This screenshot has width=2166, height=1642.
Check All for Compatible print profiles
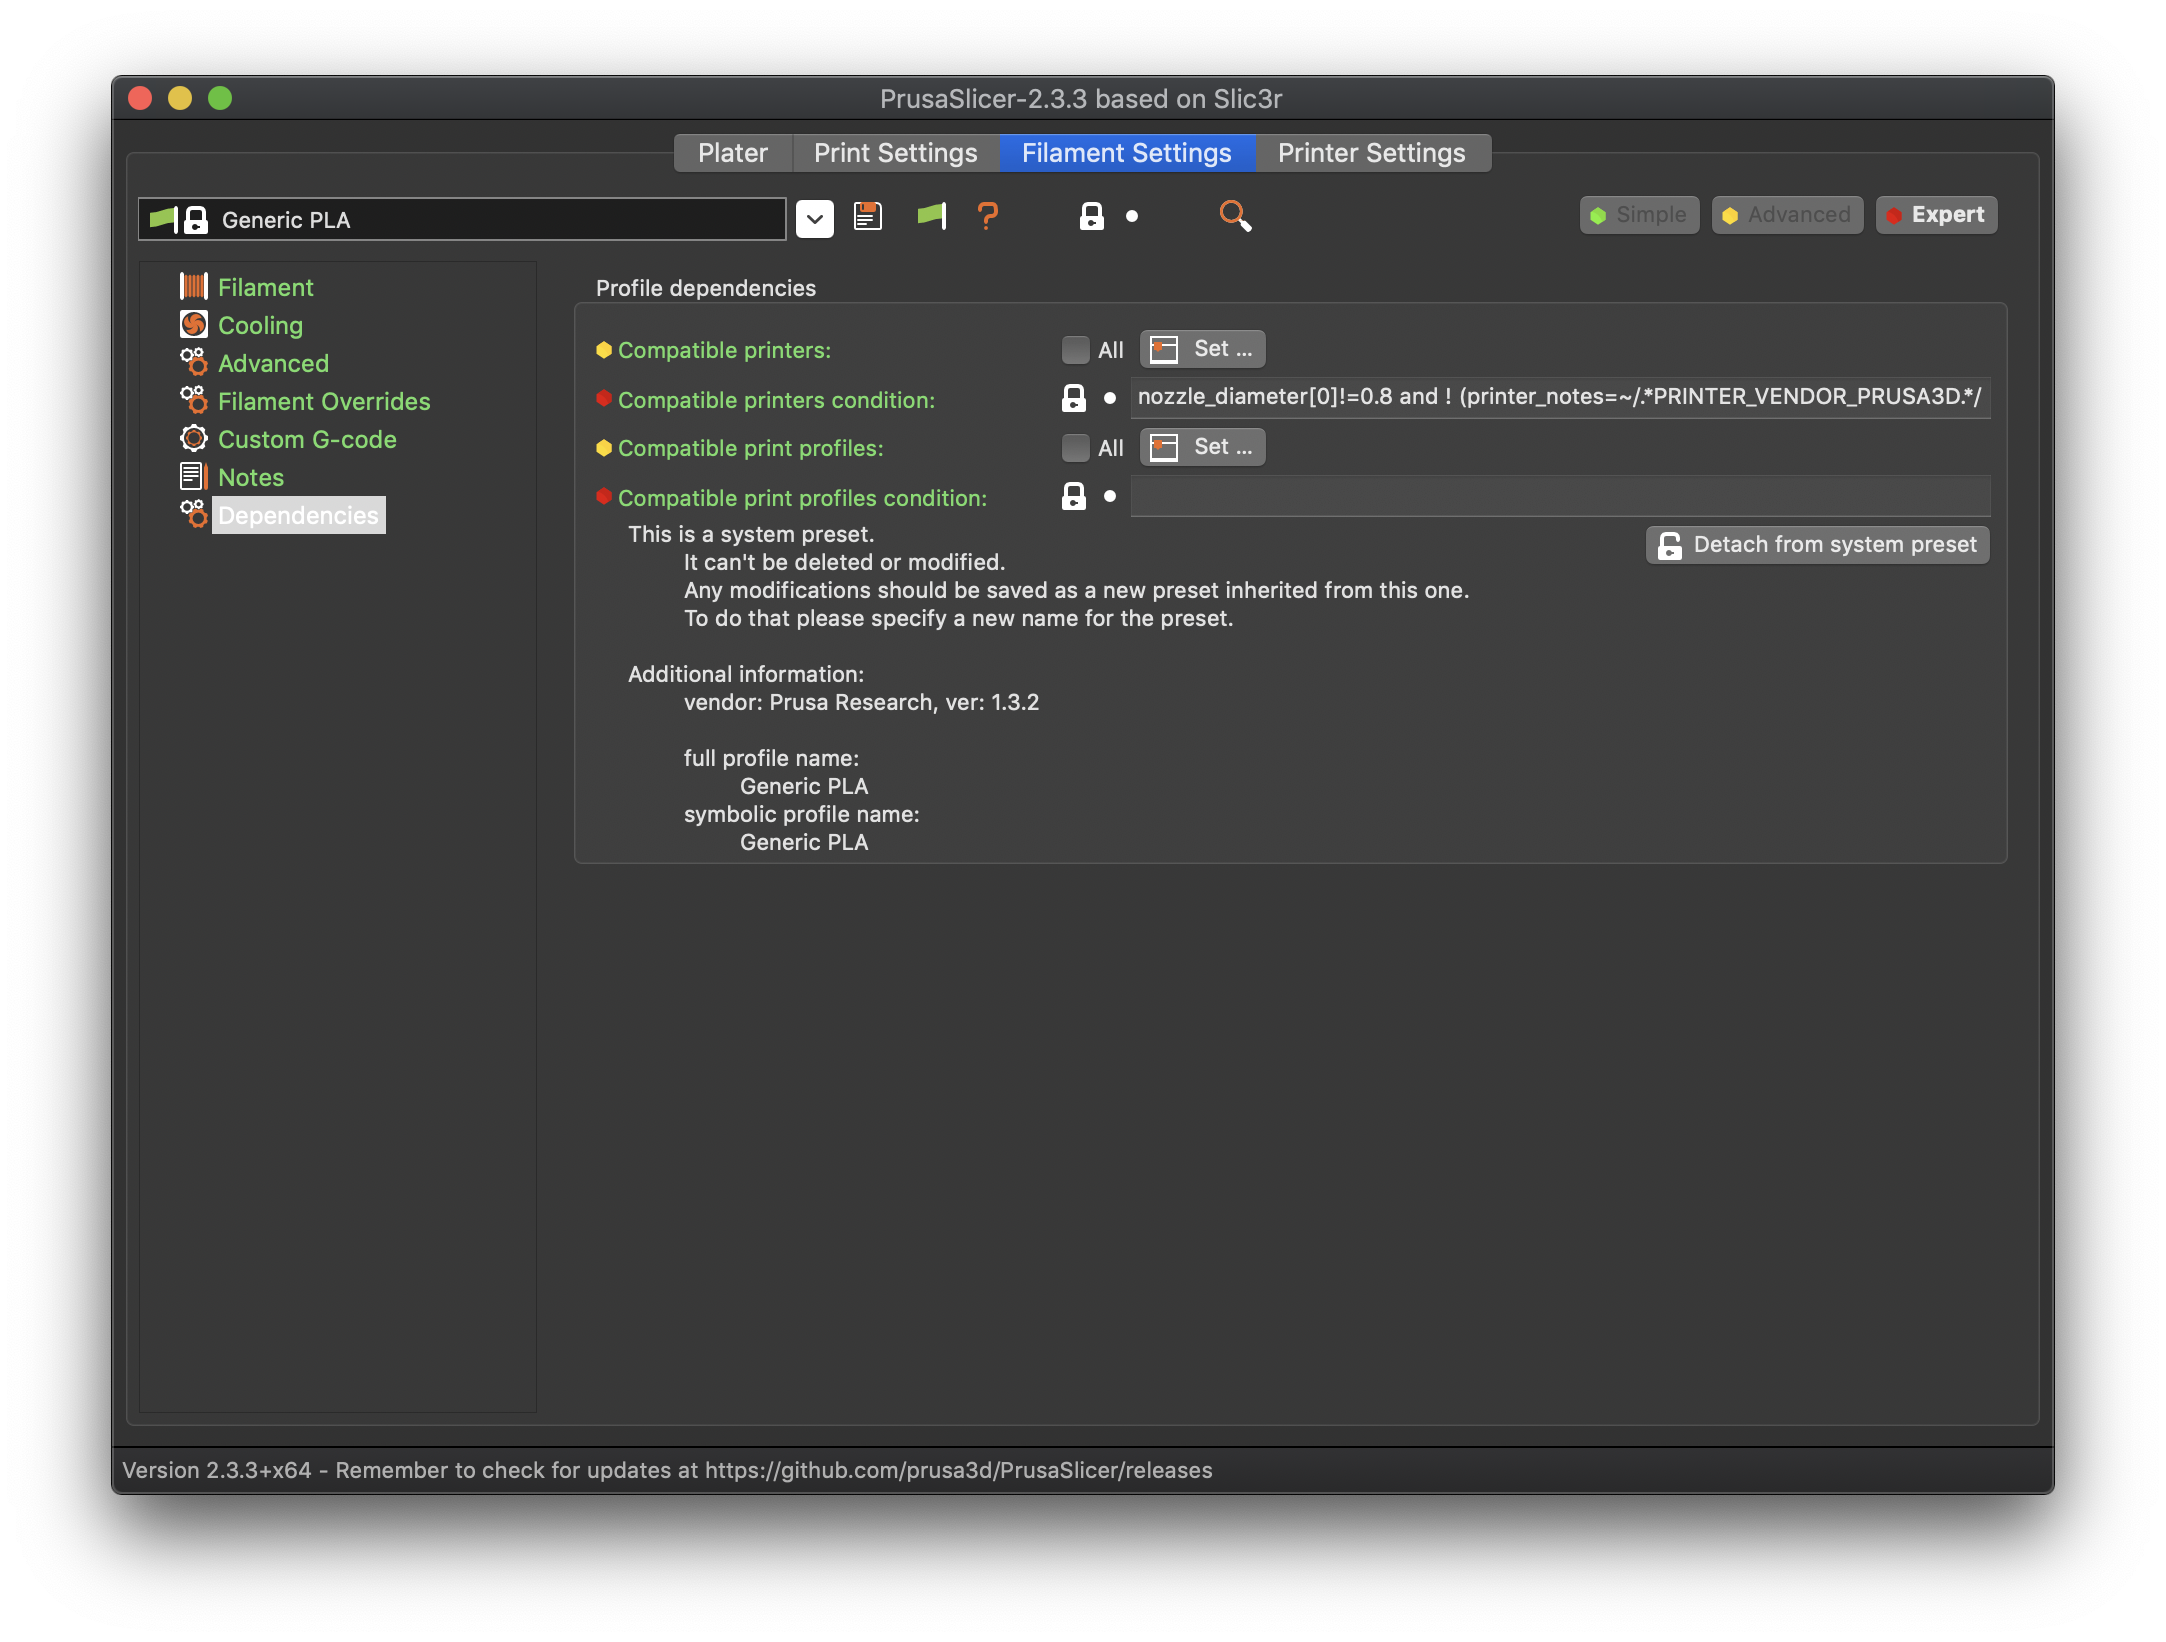pyautogui.click(x=1075, y=448)
